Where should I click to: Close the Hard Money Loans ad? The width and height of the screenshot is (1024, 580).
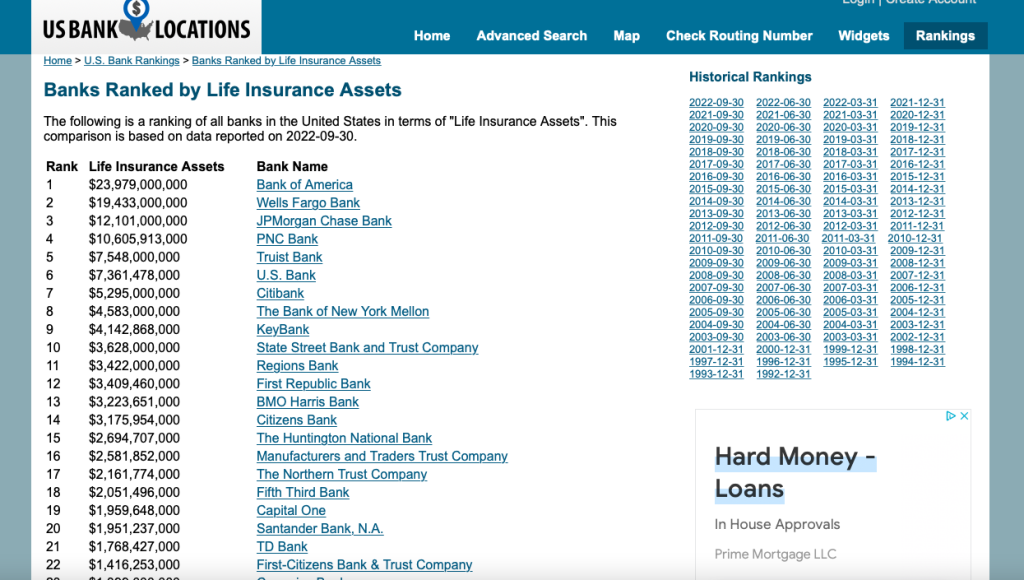(x=964, y=416)
